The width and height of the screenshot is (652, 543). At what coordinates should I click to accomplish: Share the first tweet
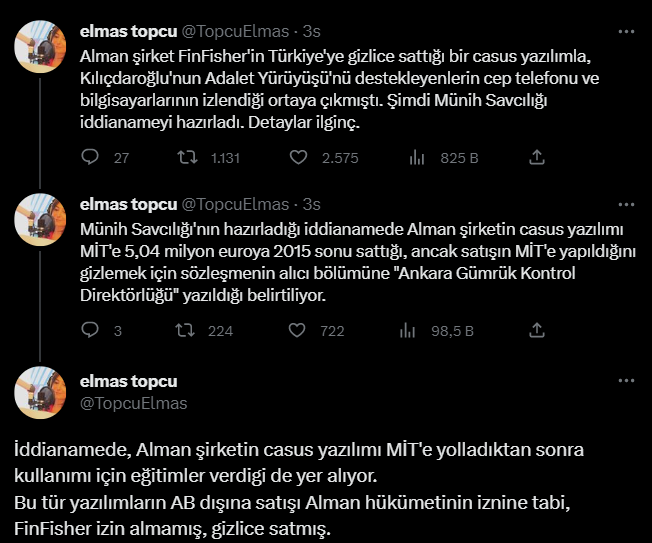536,157
